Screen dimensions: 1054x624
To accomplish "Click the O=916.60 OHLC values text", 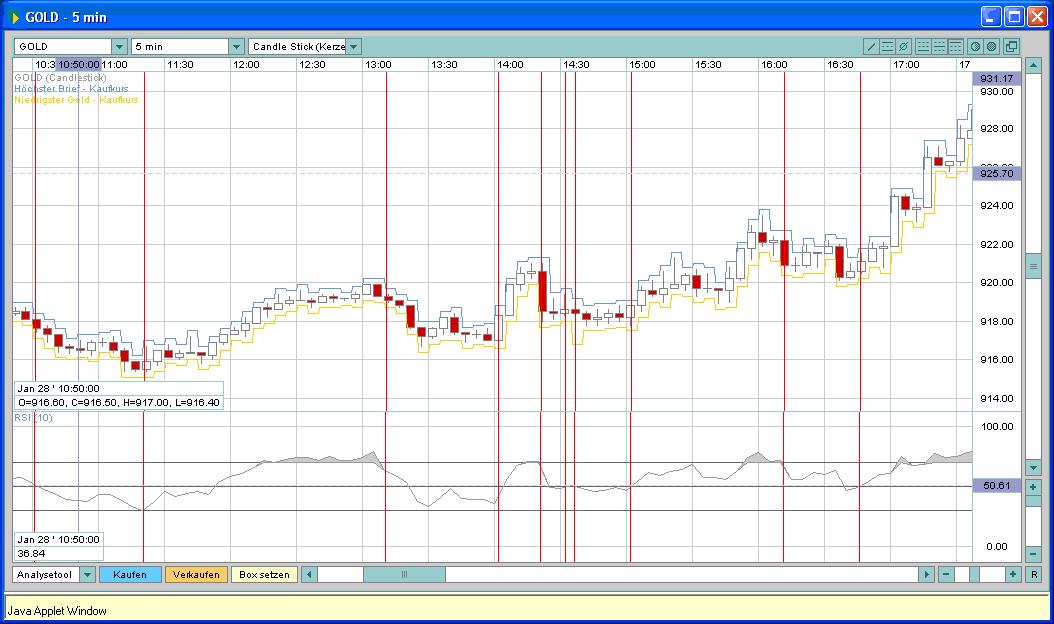I will coord(119,403).
